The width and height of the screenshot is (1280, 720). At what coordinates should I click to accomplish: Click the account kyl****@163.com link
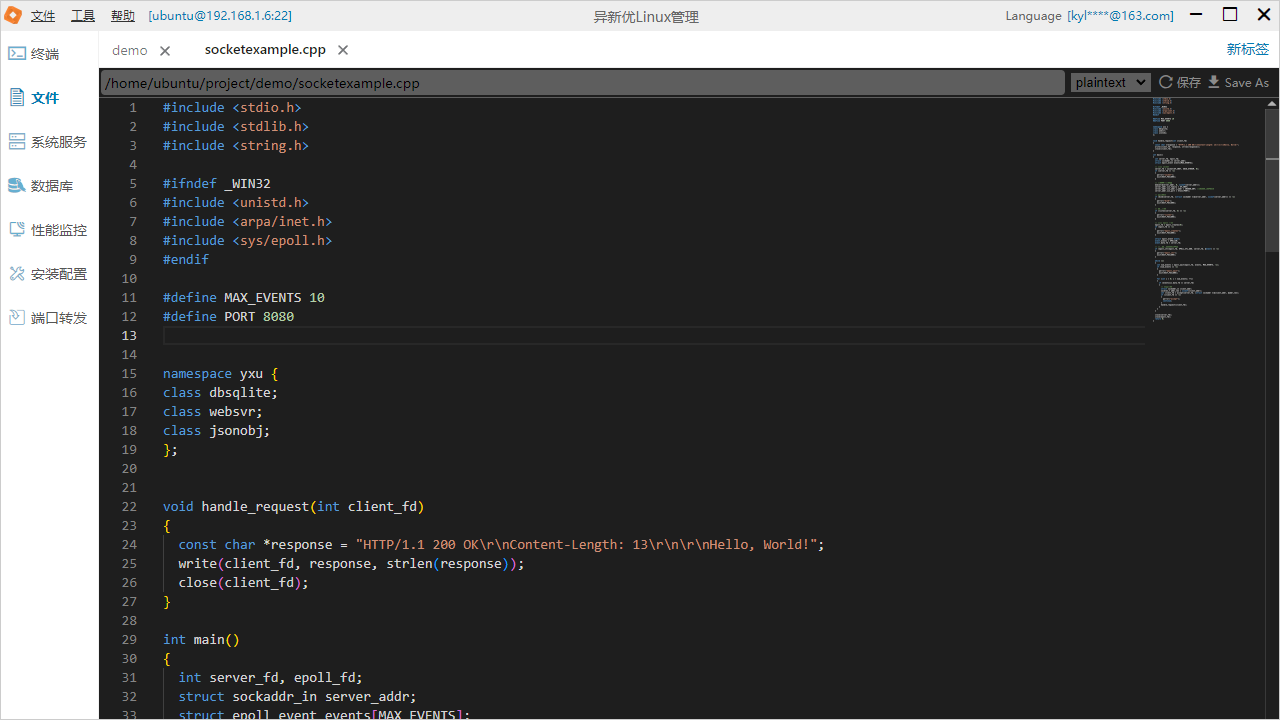(x=1121, y=16)
